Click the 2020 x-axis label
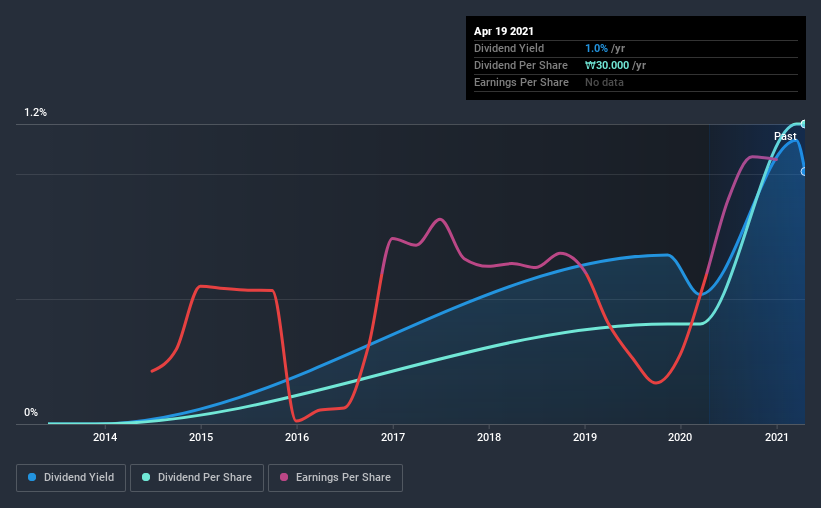Screen dimensions: 821x508 click(680, 437)
